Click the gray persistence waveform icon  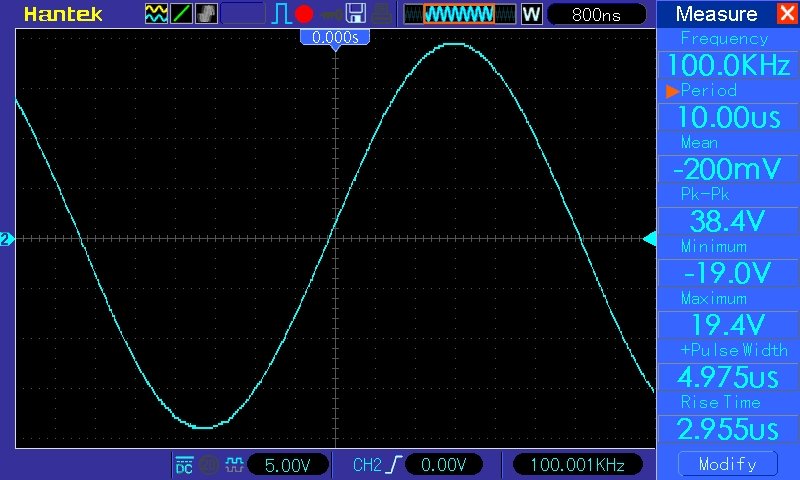point(206,14)
